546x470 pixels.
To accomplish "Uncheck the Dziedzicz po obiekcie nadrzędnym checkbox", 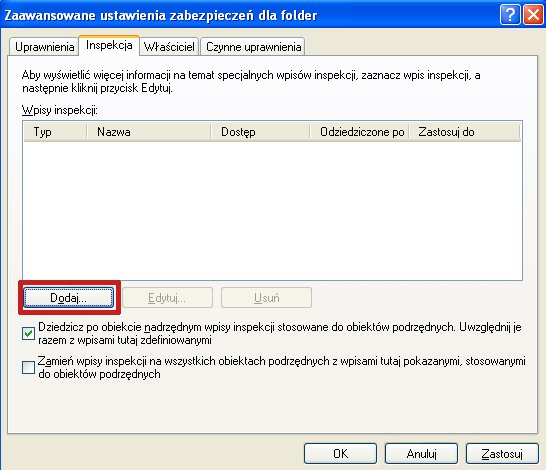I will 28,334.
